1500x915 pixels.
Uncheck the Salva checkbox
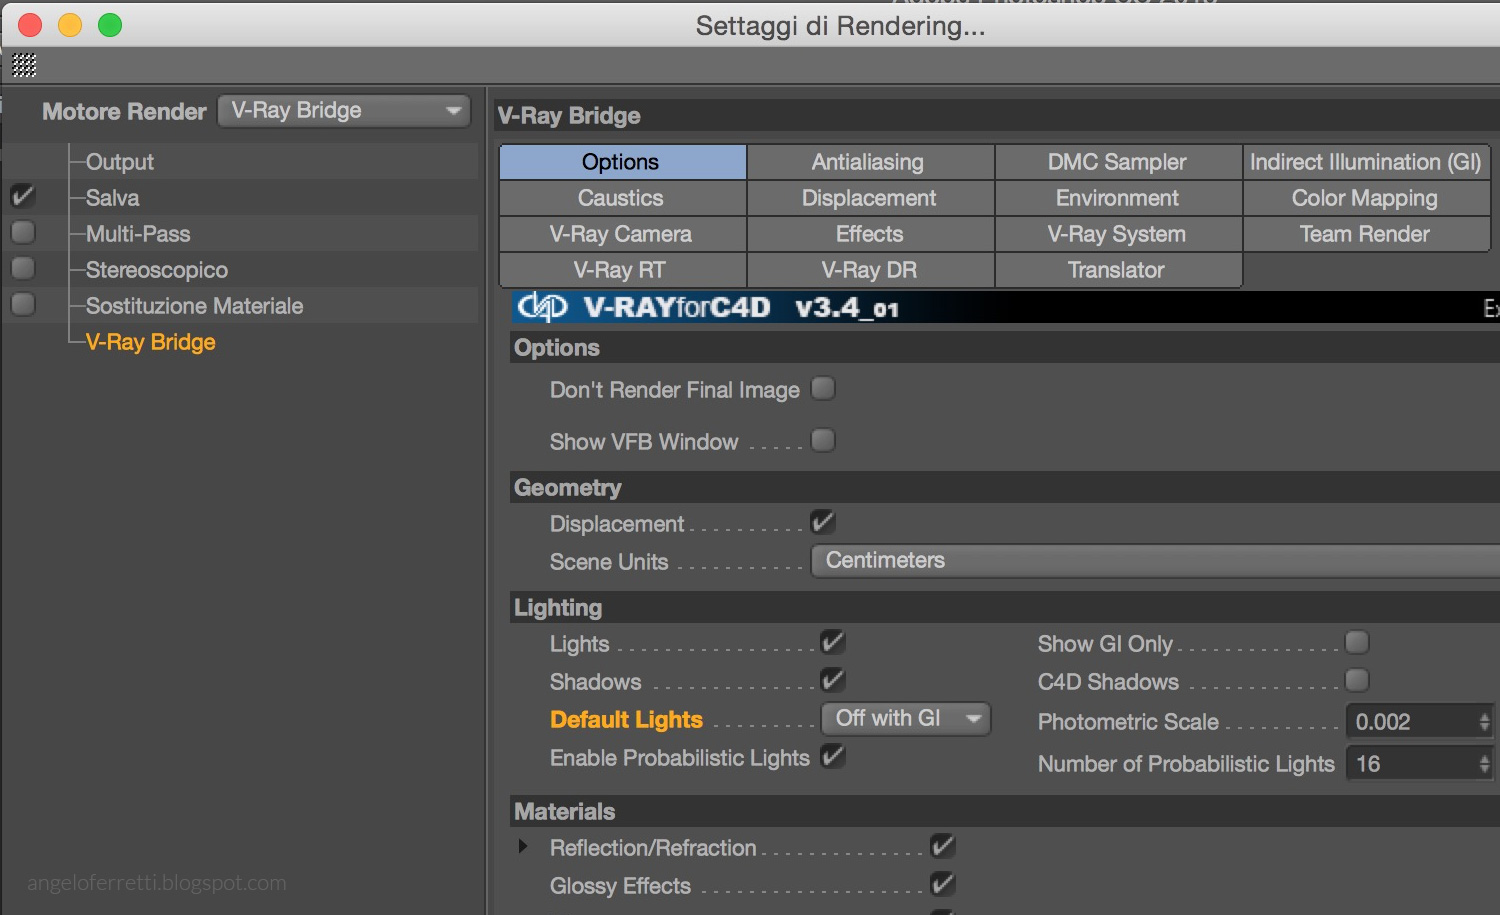[23, 196]
